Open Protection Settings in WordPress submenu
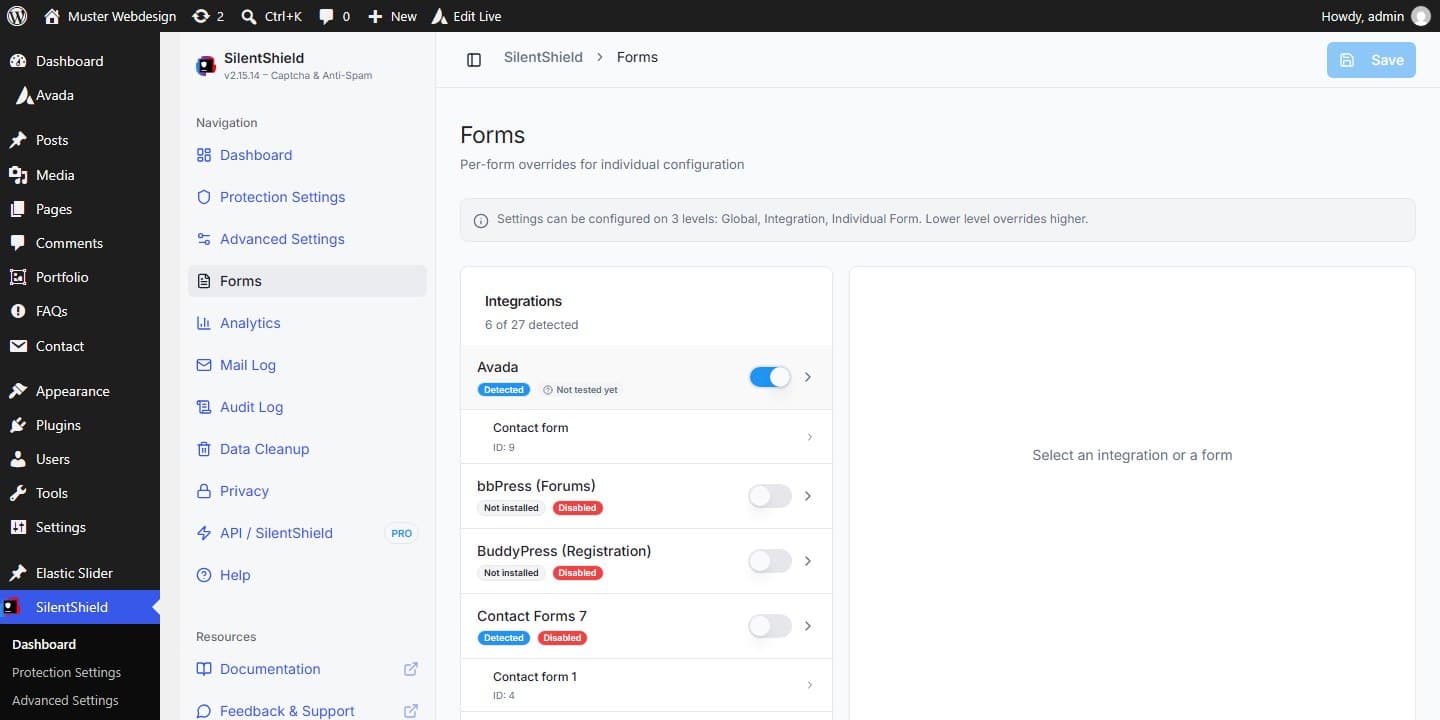Image resolution: width=1440 pixels, height=720 pixels. (x=66, y=672)
